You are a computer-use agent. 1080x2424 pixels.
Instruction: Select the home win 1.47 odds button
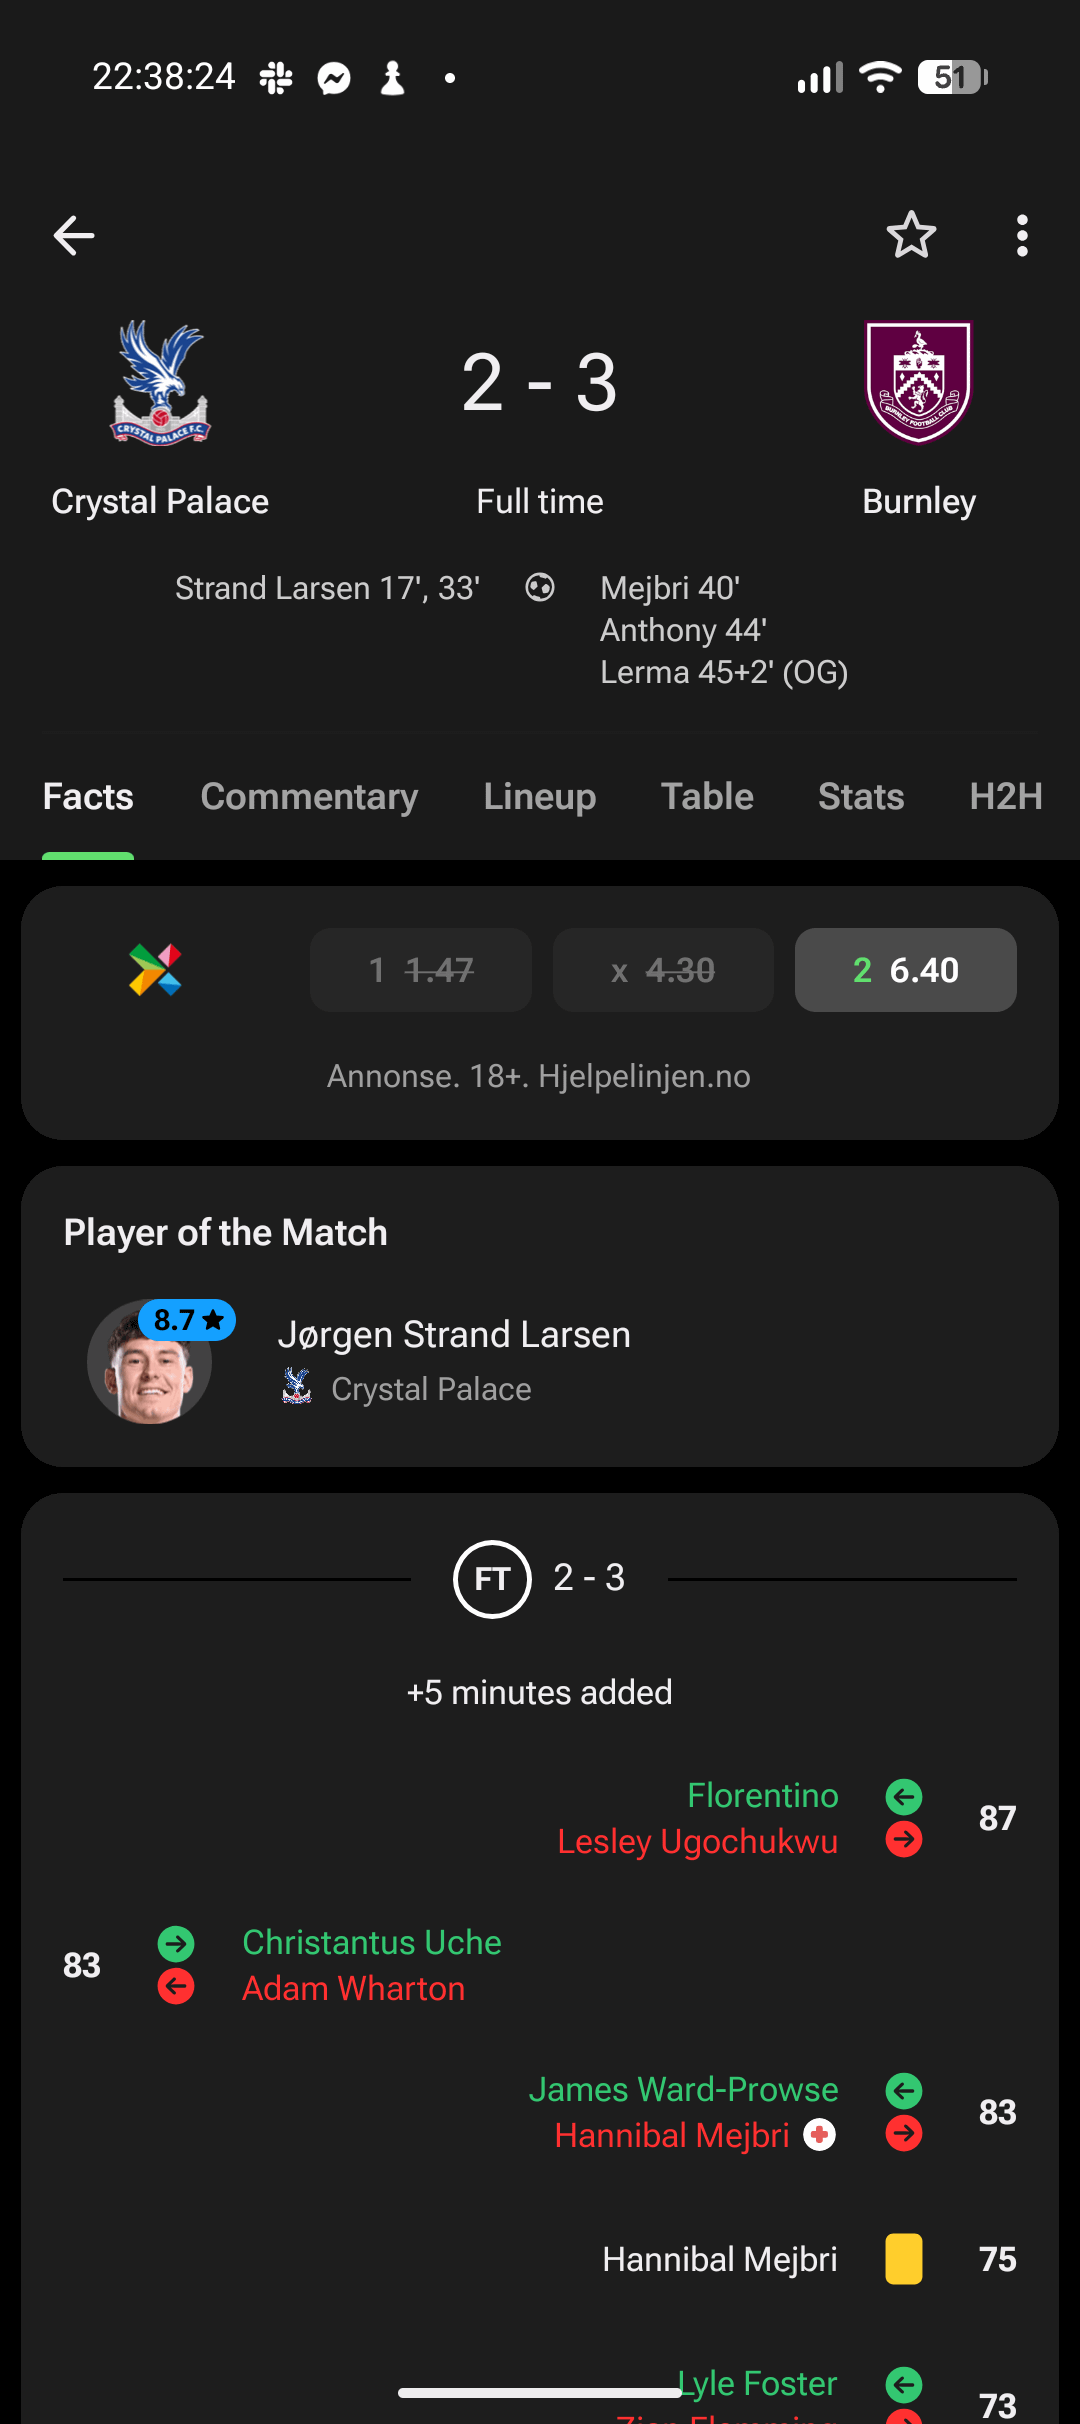click(421, 970)
